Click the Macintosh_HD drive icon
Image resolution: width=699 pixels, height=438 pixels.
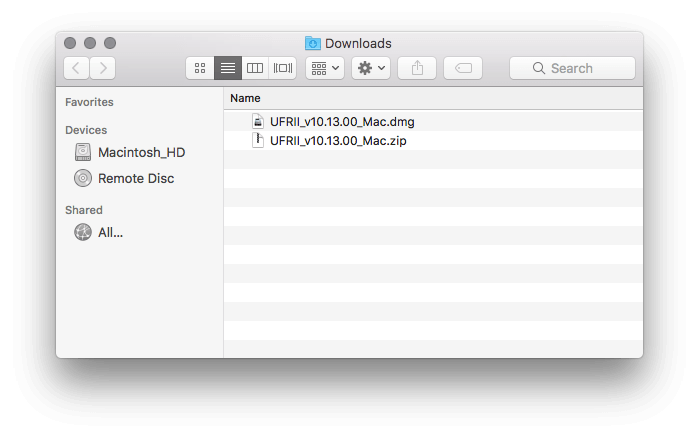tap(83, 152)
